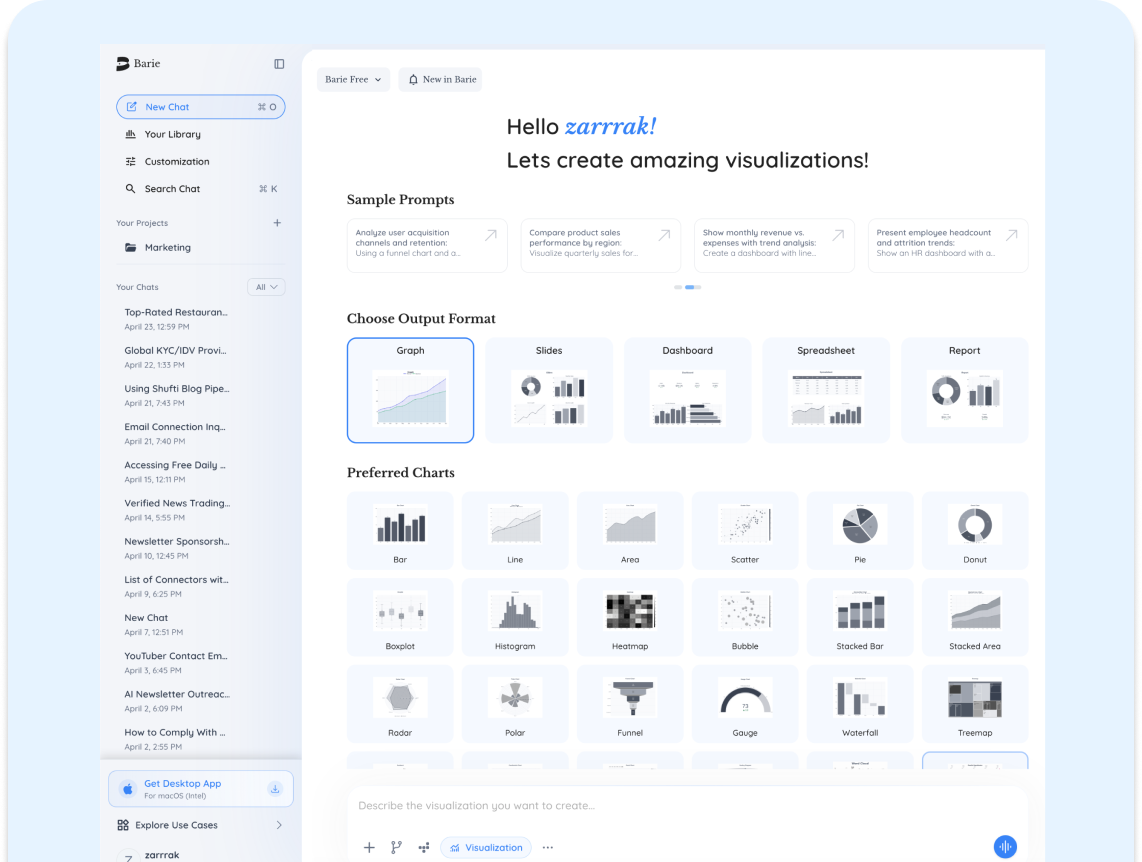Open the arrow on the employee headcount prompt
This screenshot has width=1142, height=862.
click(1012, 235)
